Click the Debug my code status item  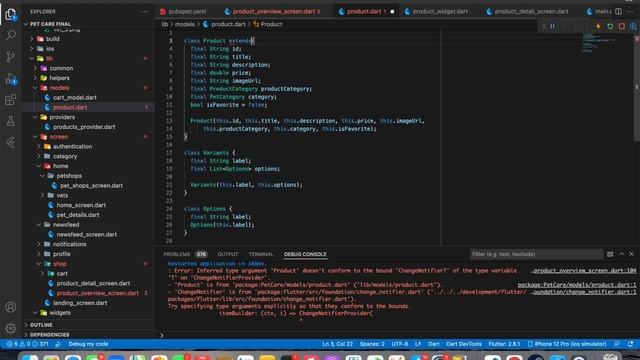pyautogui.click(x=88, y=344)
